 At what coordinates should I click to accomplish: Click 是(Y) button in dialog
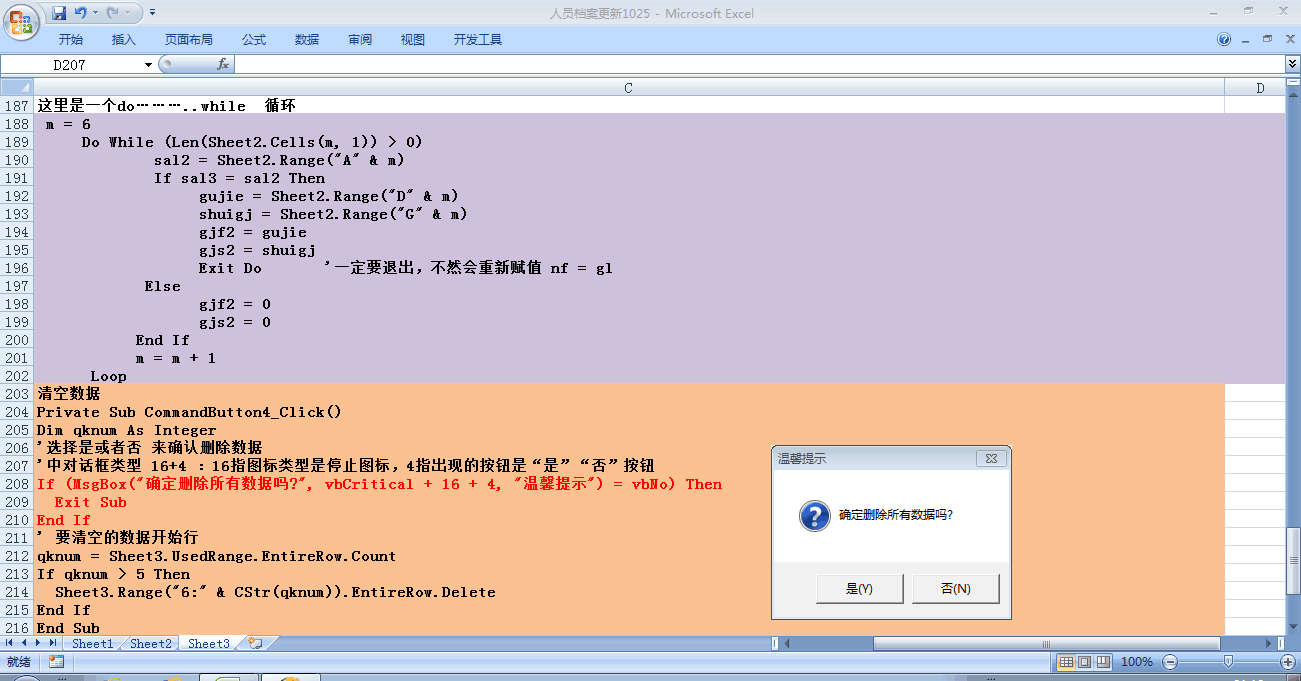859,589
